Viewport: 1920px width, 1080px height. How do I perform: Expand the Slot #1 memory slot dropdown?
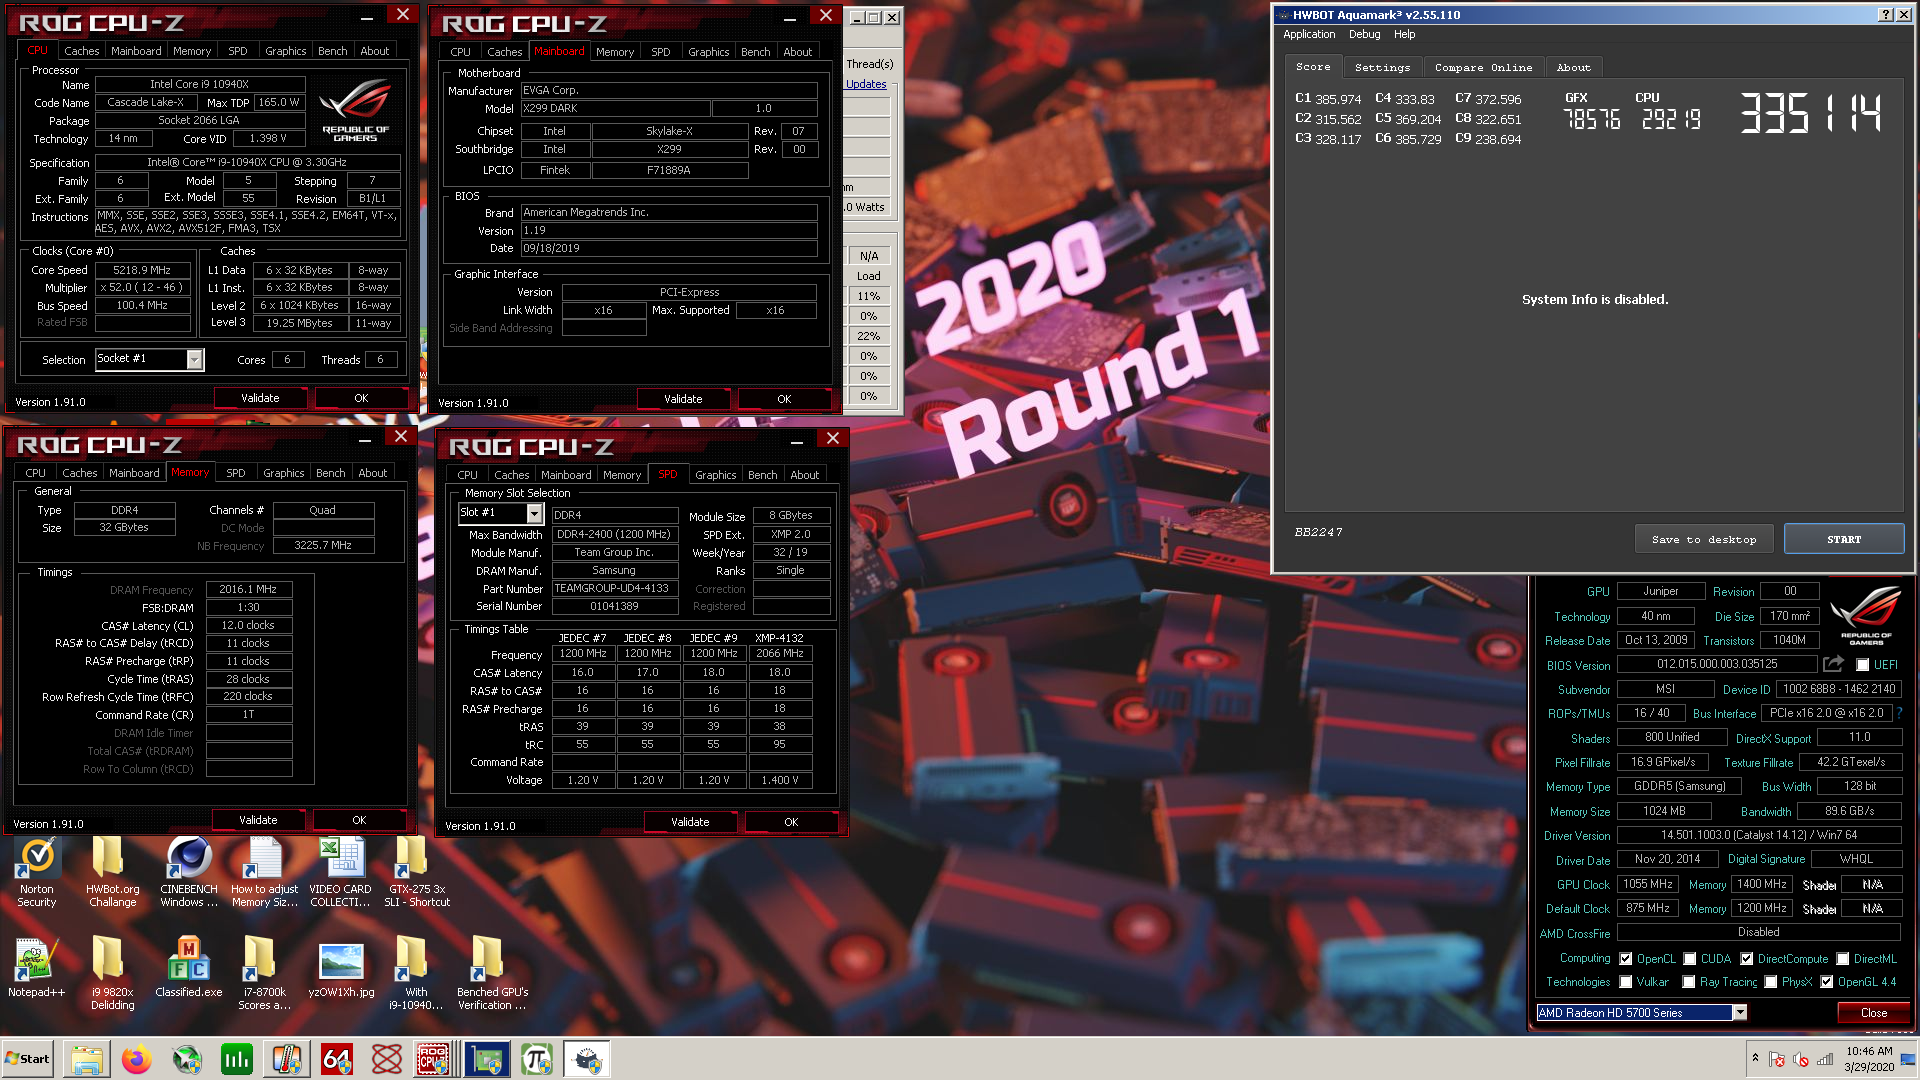[534, 514]
